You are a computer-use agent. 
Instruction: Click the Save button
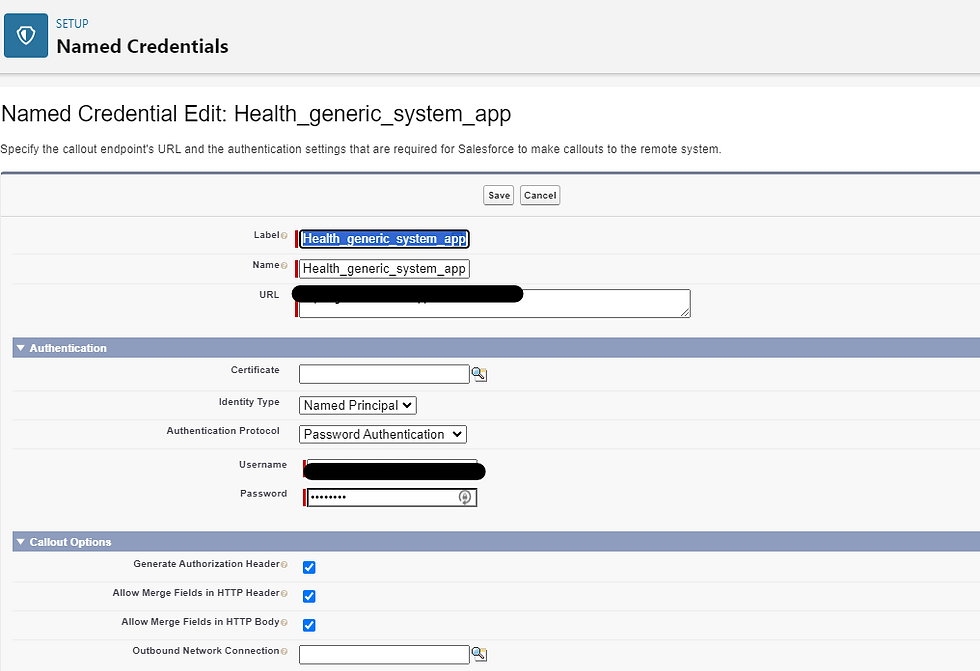[x=498, y=195]
